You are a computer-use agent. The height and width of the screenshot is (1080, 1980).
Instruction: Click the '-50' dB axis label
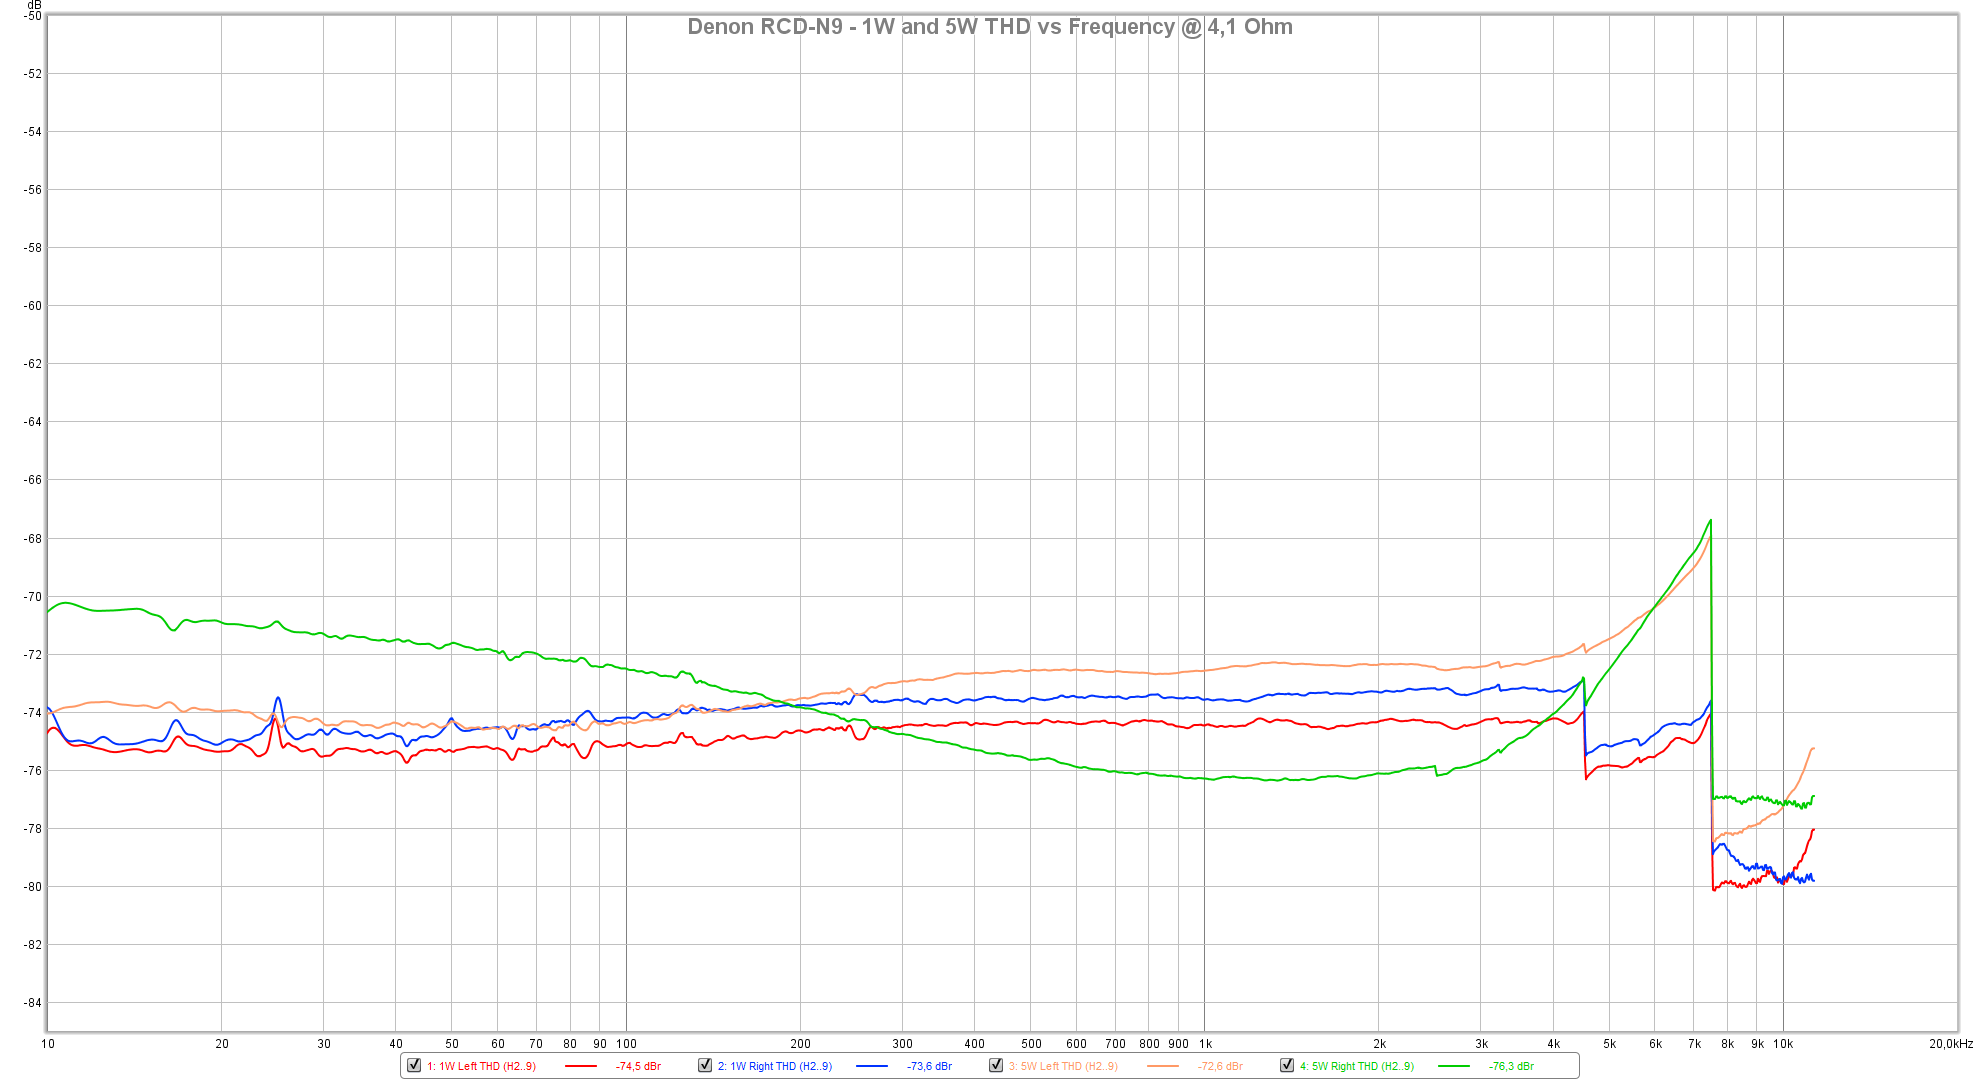32,16
